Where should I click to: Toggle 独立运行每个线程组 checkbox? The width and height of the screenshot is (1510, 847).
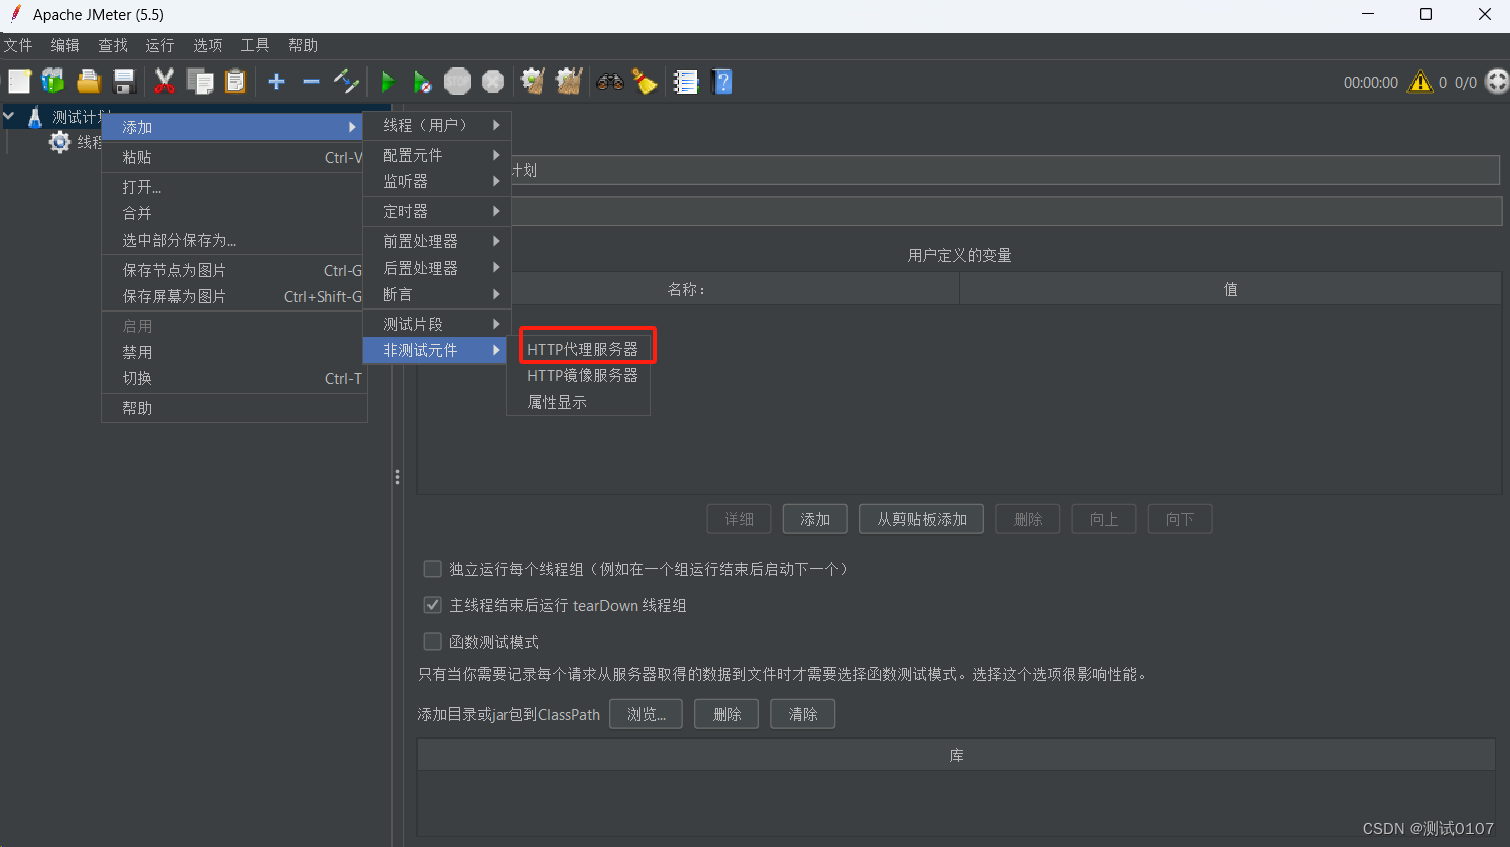click(433, 569)
